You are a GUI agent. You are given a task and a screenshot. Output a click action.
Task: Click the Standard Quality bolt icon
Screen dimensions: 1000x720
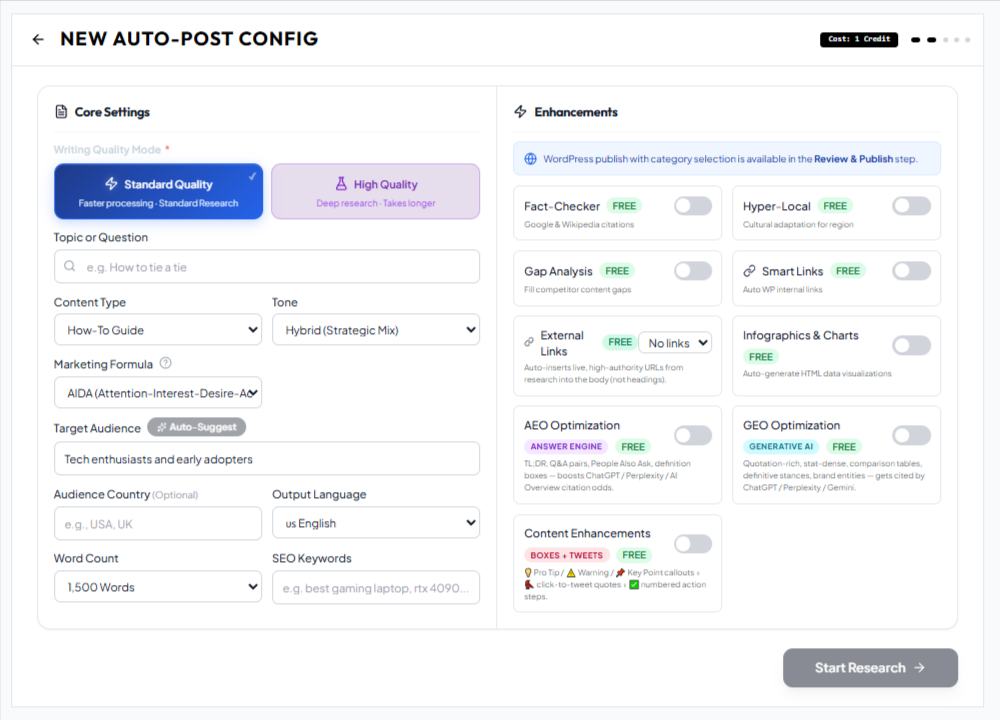coord(112,184)
